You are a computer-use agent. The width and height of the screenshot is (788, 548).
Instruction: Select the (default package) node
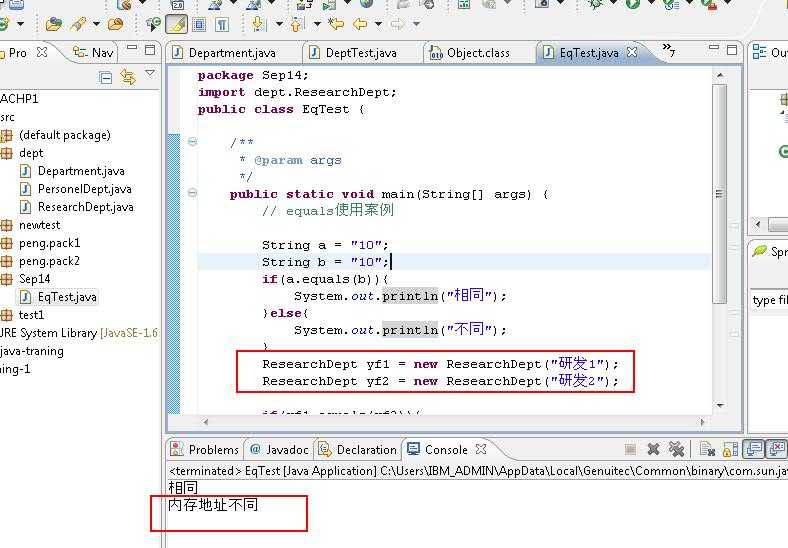point(64,135)
